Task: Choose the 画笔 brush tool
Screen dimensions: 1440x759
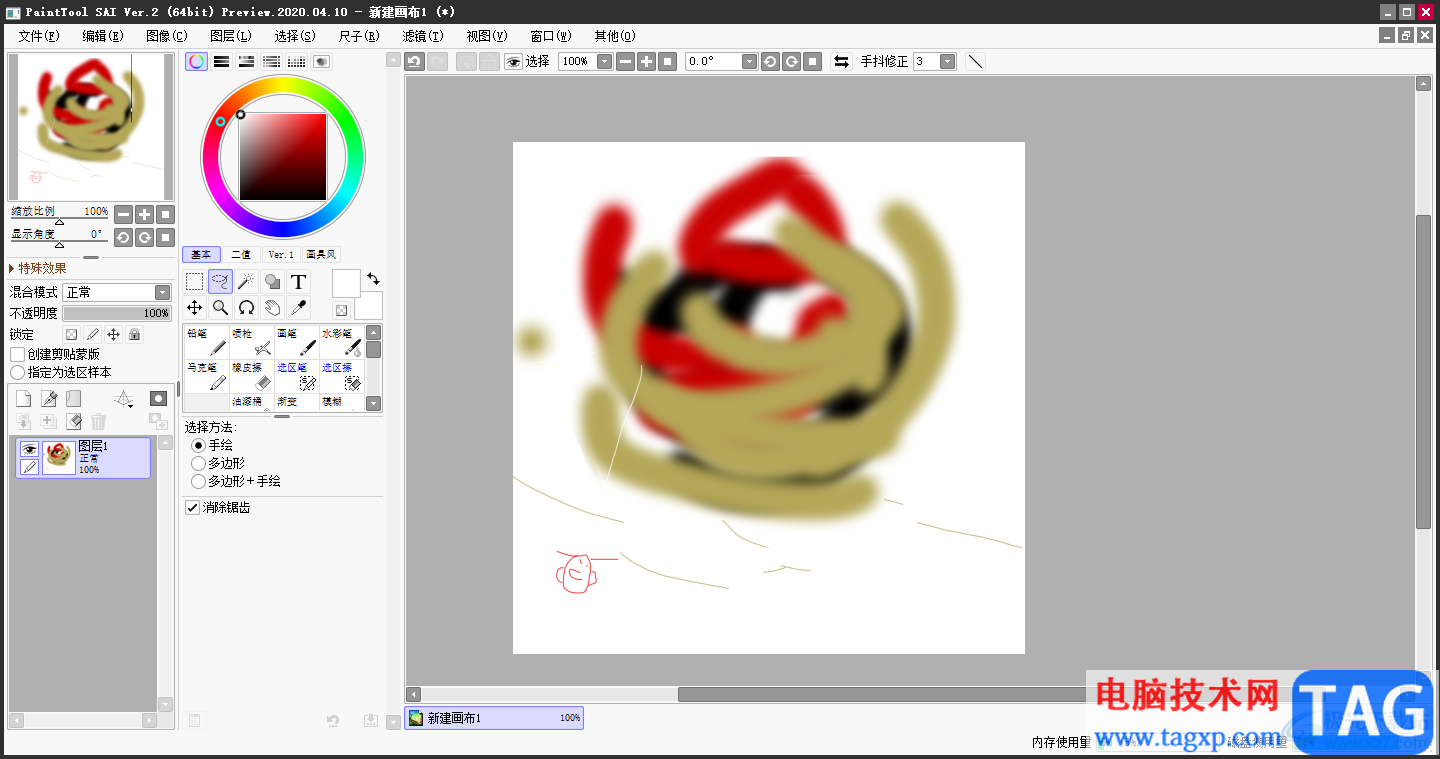Action: click(x=297, y=342)
